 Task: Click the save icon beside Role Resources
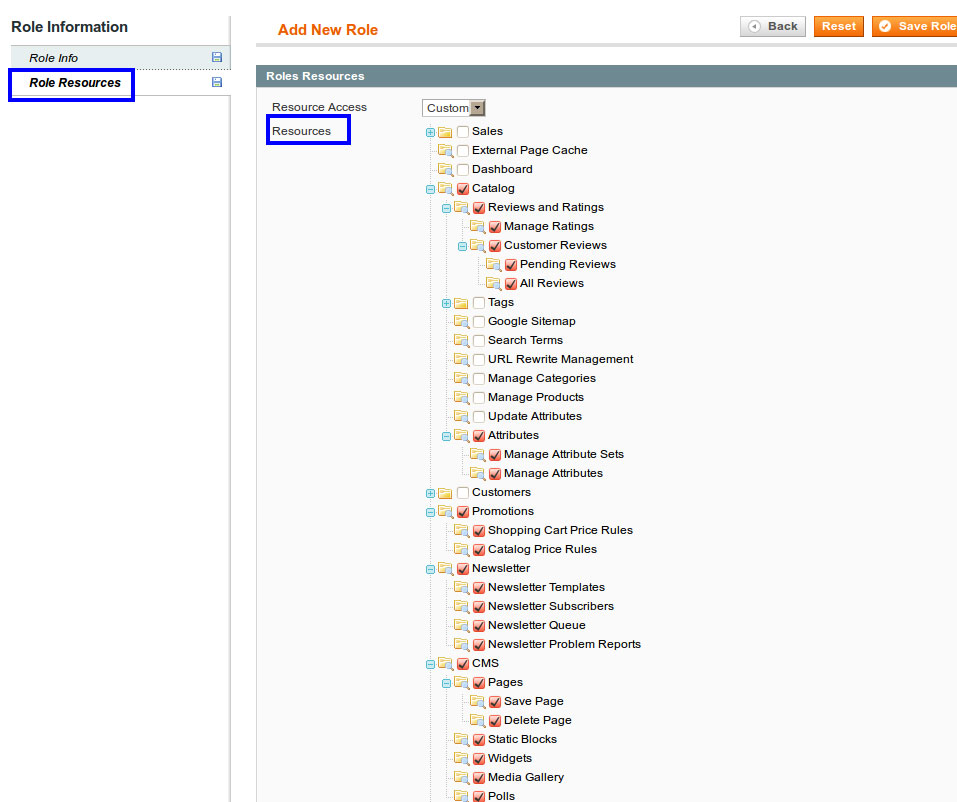pyautogui.click(x=217, y=82)
